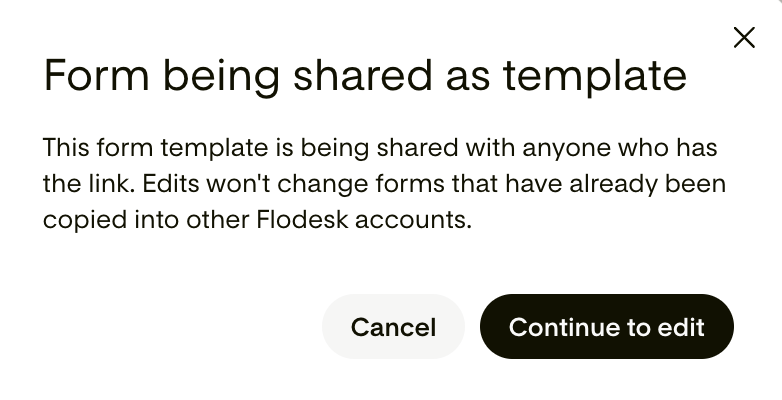This screenshot has height=400, width=782.
Task: Proceed to edit the shared form template
Action: pyautogui.click(x=606, y=327)
